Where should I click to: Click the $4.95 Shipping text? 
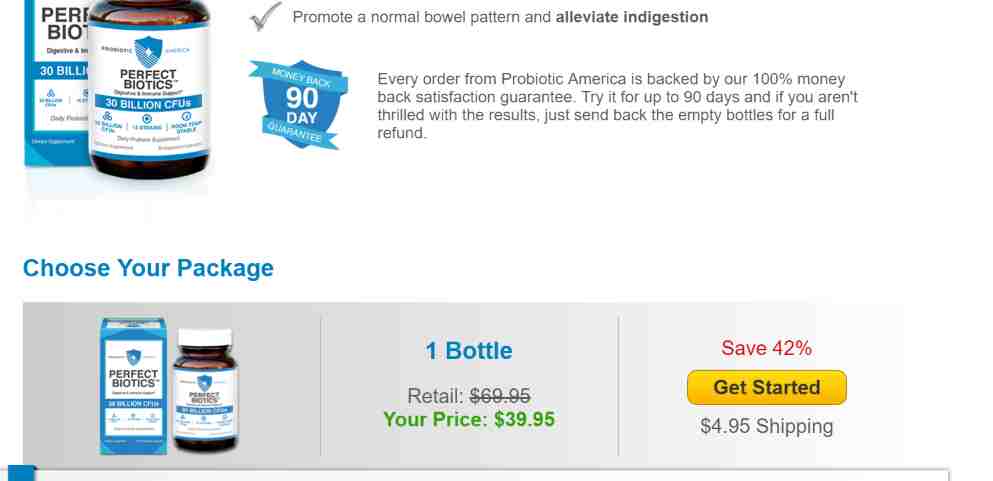click(766, 427)
